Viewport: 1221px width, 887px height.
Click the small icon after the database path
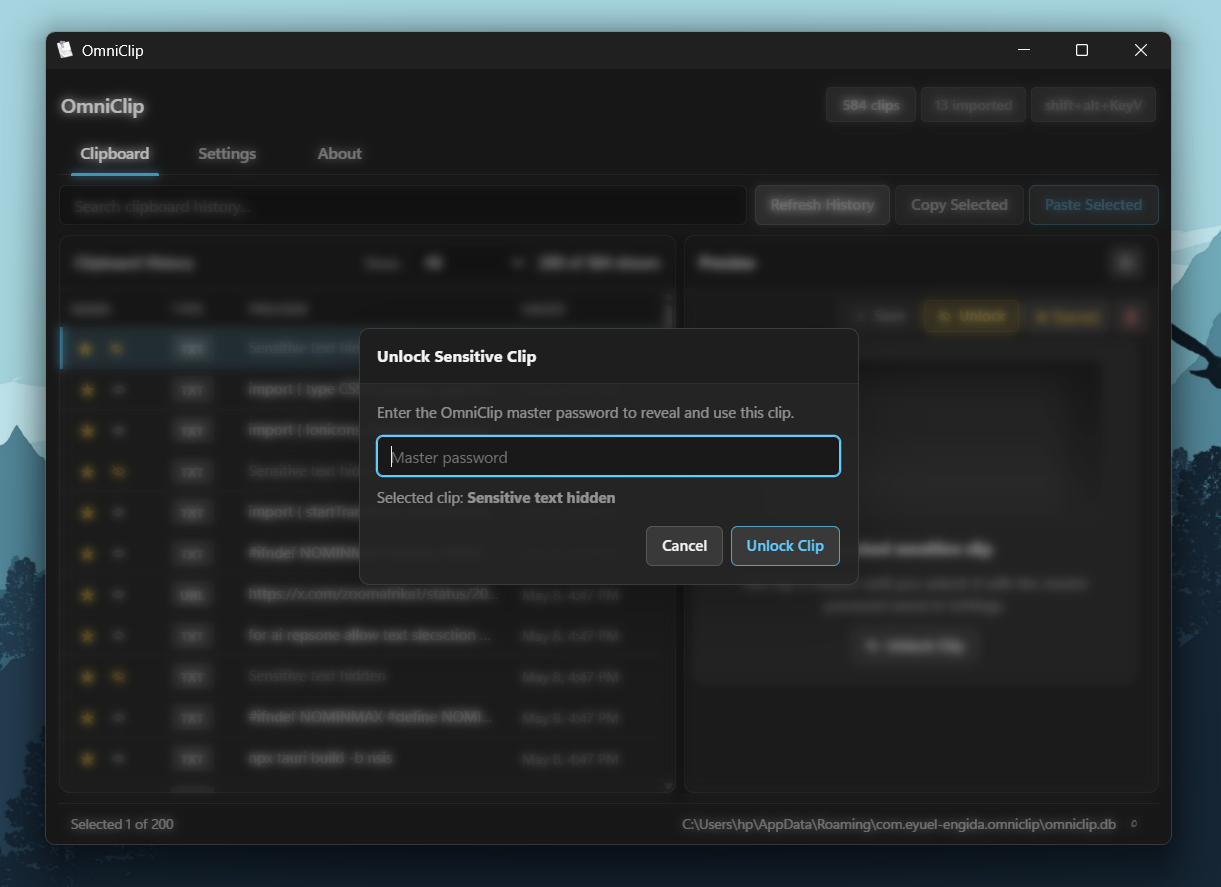[x=1134, y=825]
